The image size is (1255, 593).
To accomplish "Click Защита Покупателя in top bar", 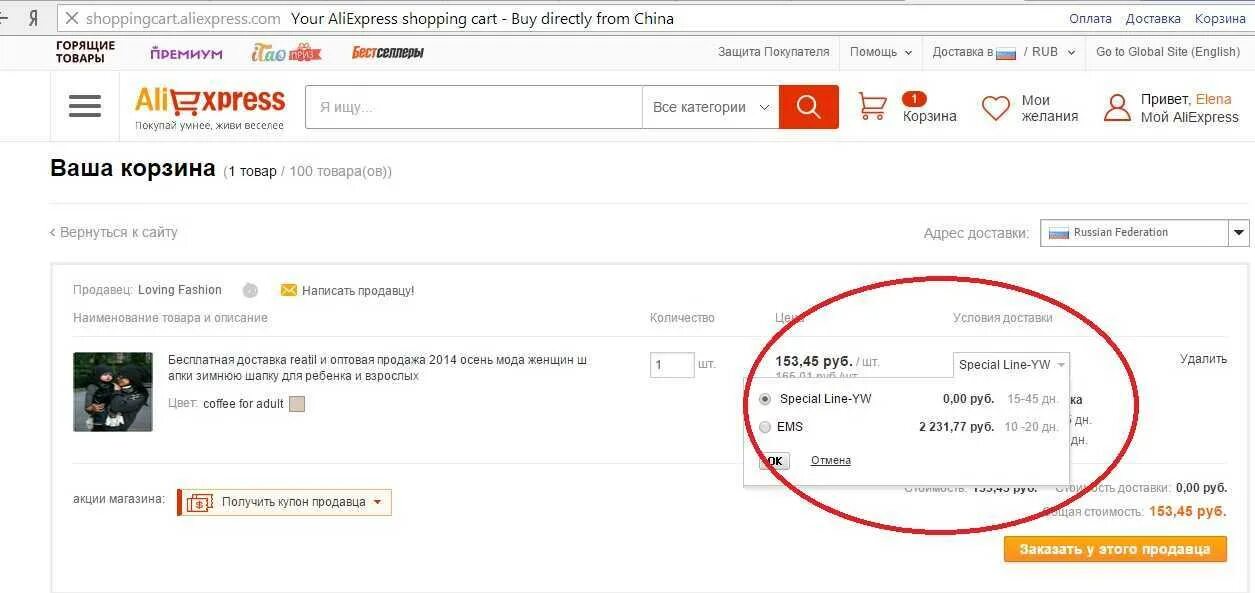I will 774,52.
